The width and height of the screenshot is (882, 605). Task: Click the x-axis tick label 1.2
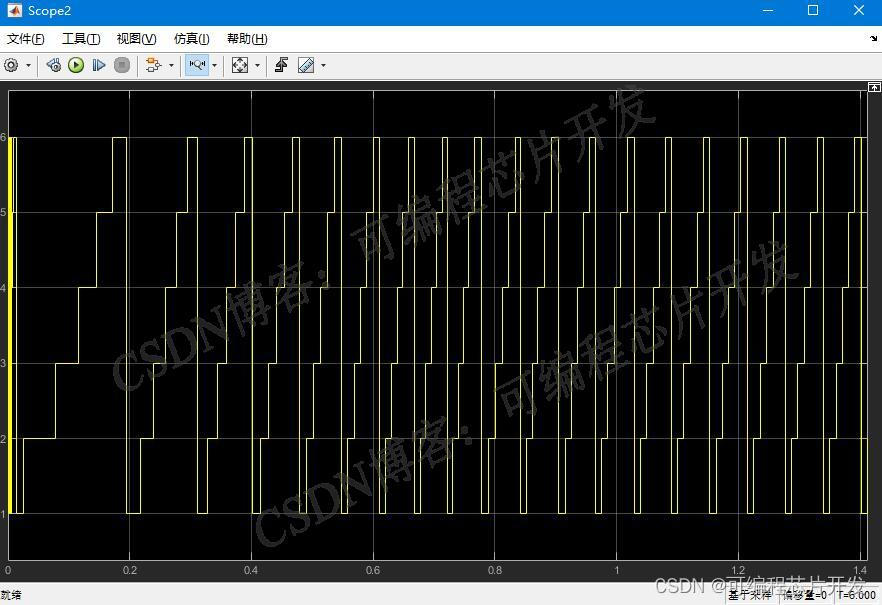tap(738, 570)
